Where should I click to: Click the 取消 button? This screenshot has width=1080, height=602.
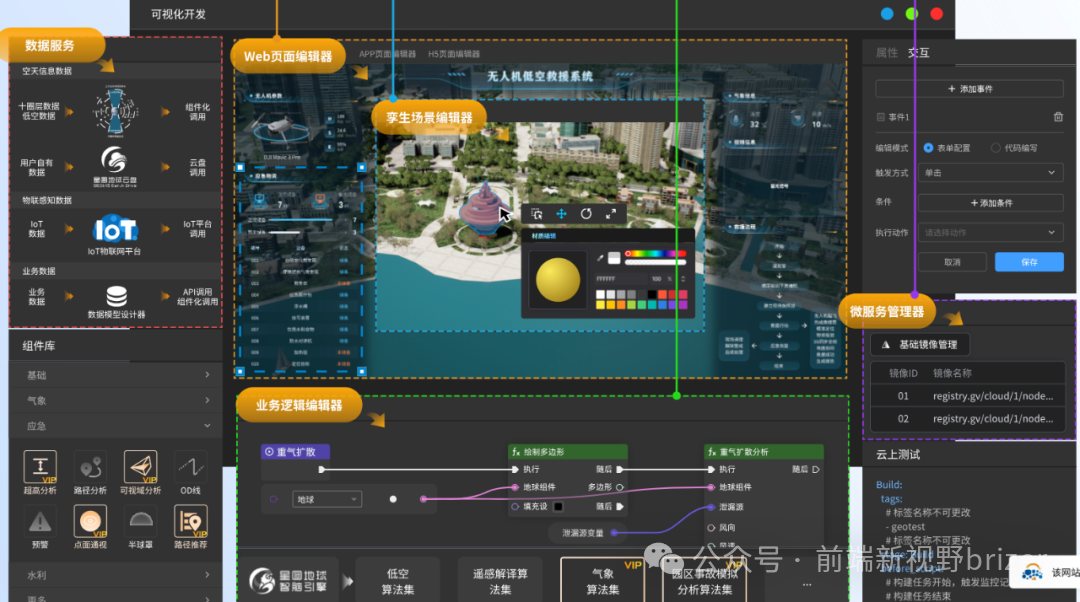952,262
